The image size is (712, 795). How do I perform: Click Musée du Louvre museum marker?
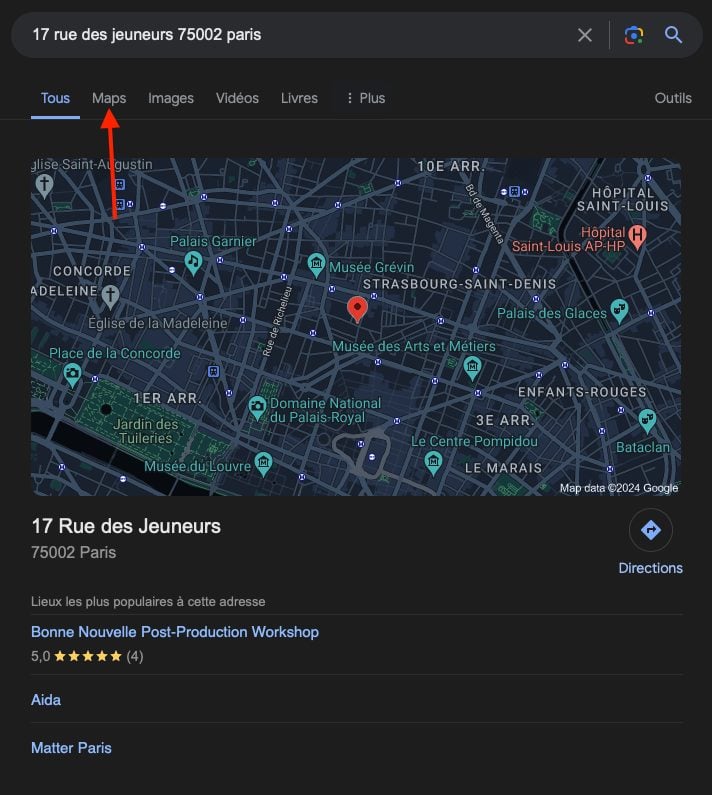point(263,464)
